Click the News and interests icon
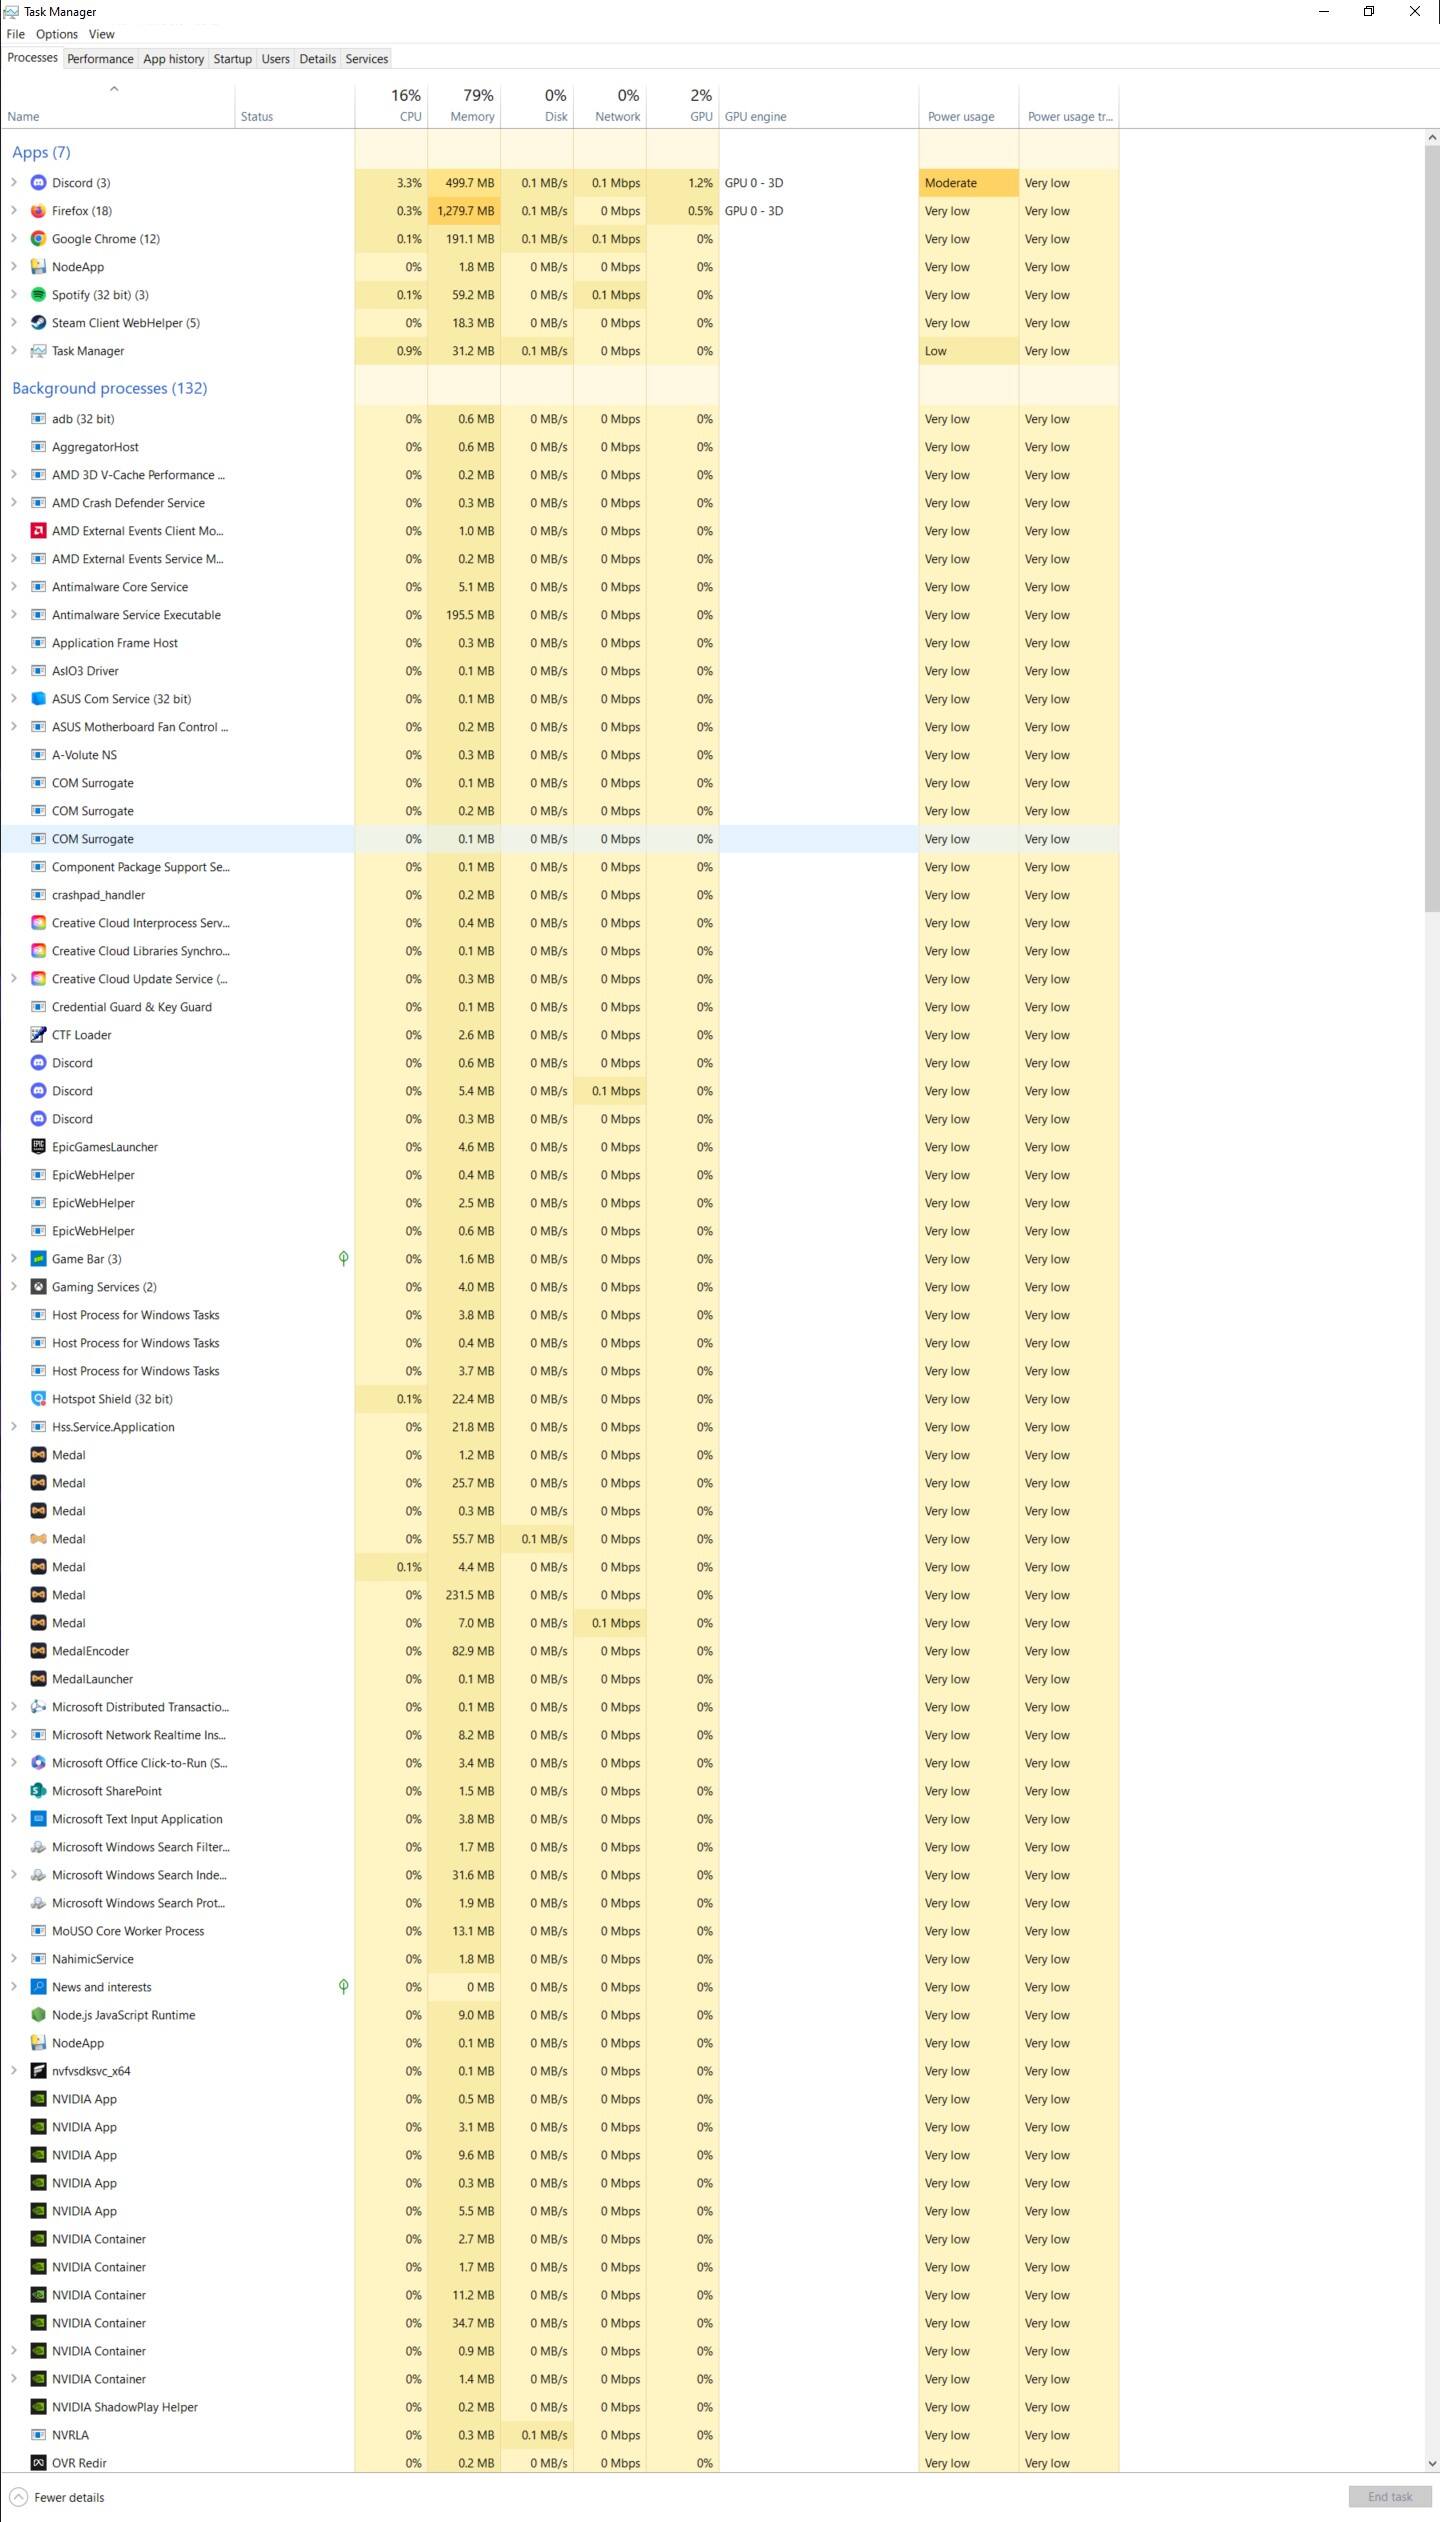This screenshot has width=1440, height=2522. (x=38, y=1987)
